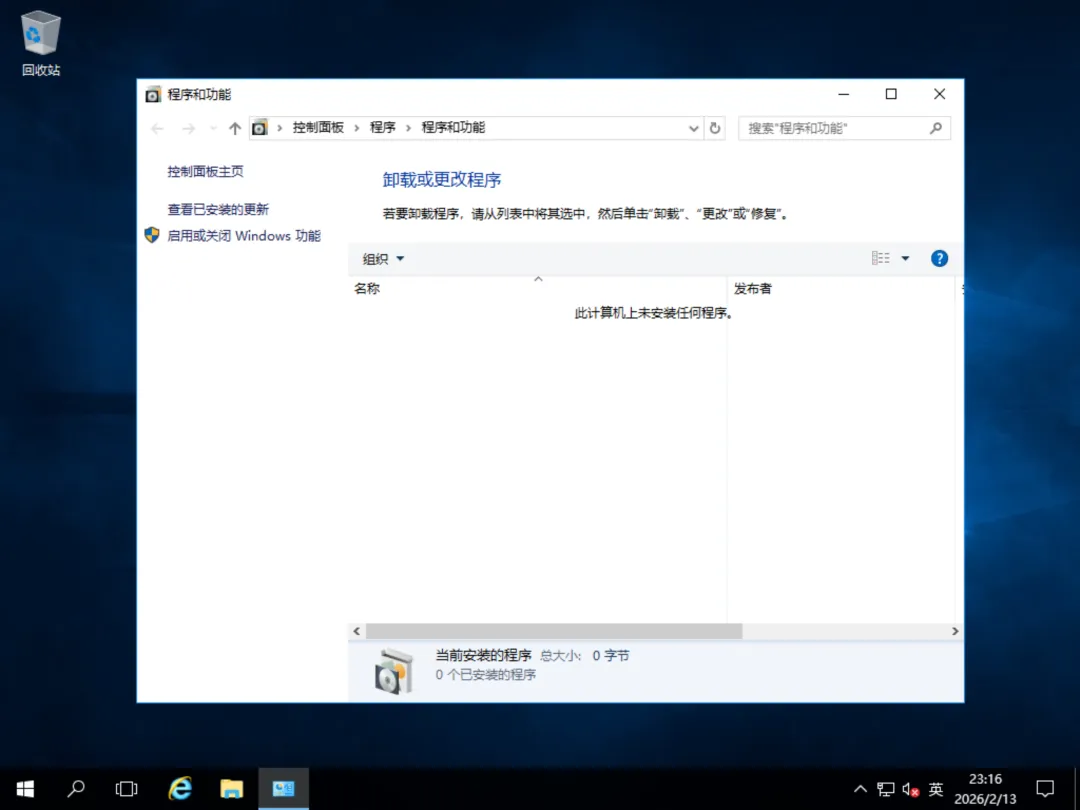Click the shield icon beside Windows 功能
The height and width of the screenshot is (810, 1080).
click(152, 236)
